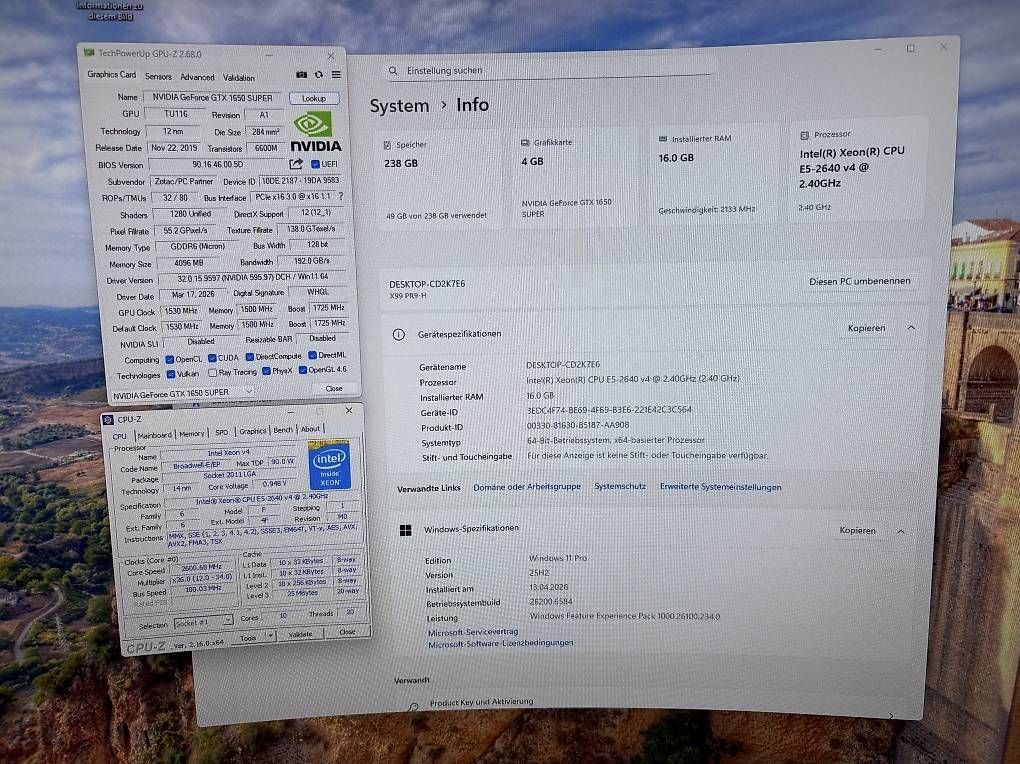1020x764 pixels.
Task: Toggle the OpenGL 4.6 checkbox
Action: pos(302,370)
